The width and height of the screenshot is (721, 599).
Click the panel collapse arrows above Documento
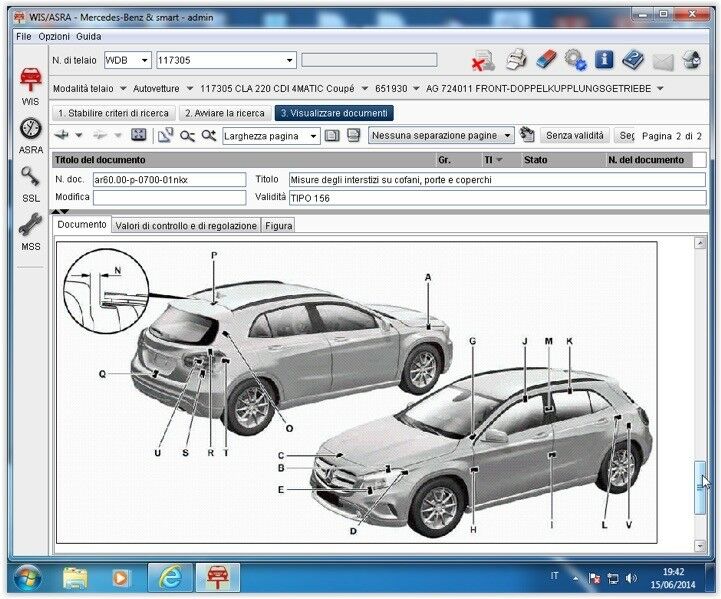coord(60,211)
